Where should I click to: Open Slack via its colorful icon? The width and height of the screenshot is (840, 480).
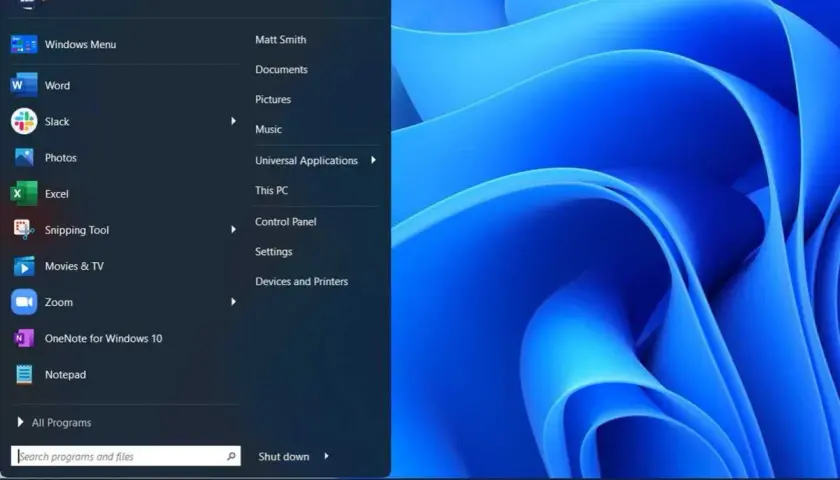24,122
